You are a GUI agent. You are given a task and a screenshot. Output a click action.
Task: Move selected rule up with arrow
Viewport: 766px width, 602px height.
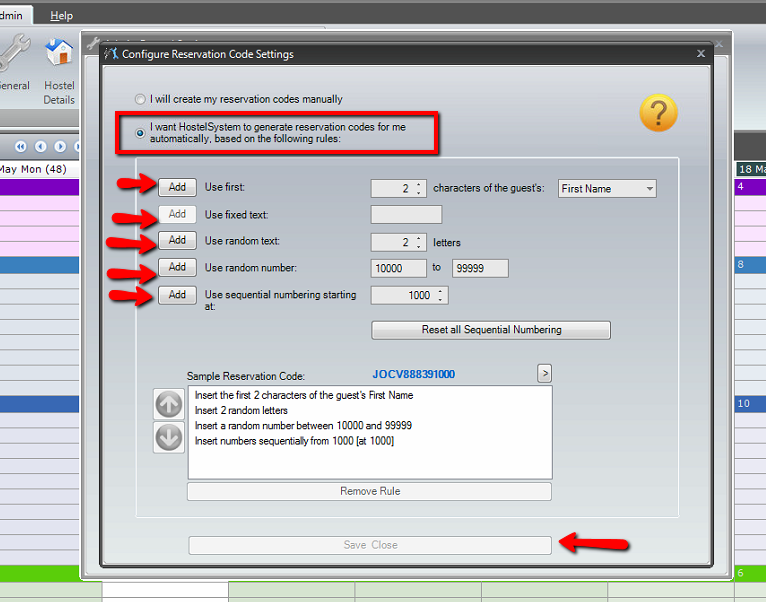click(x=169, y=405)
